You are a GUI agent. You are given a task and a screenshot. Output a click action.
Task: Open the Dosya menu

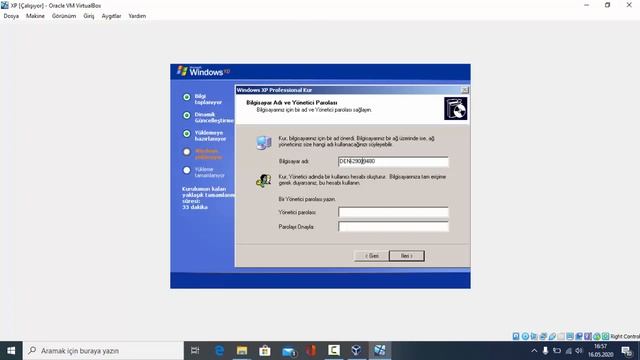point(11,16)
